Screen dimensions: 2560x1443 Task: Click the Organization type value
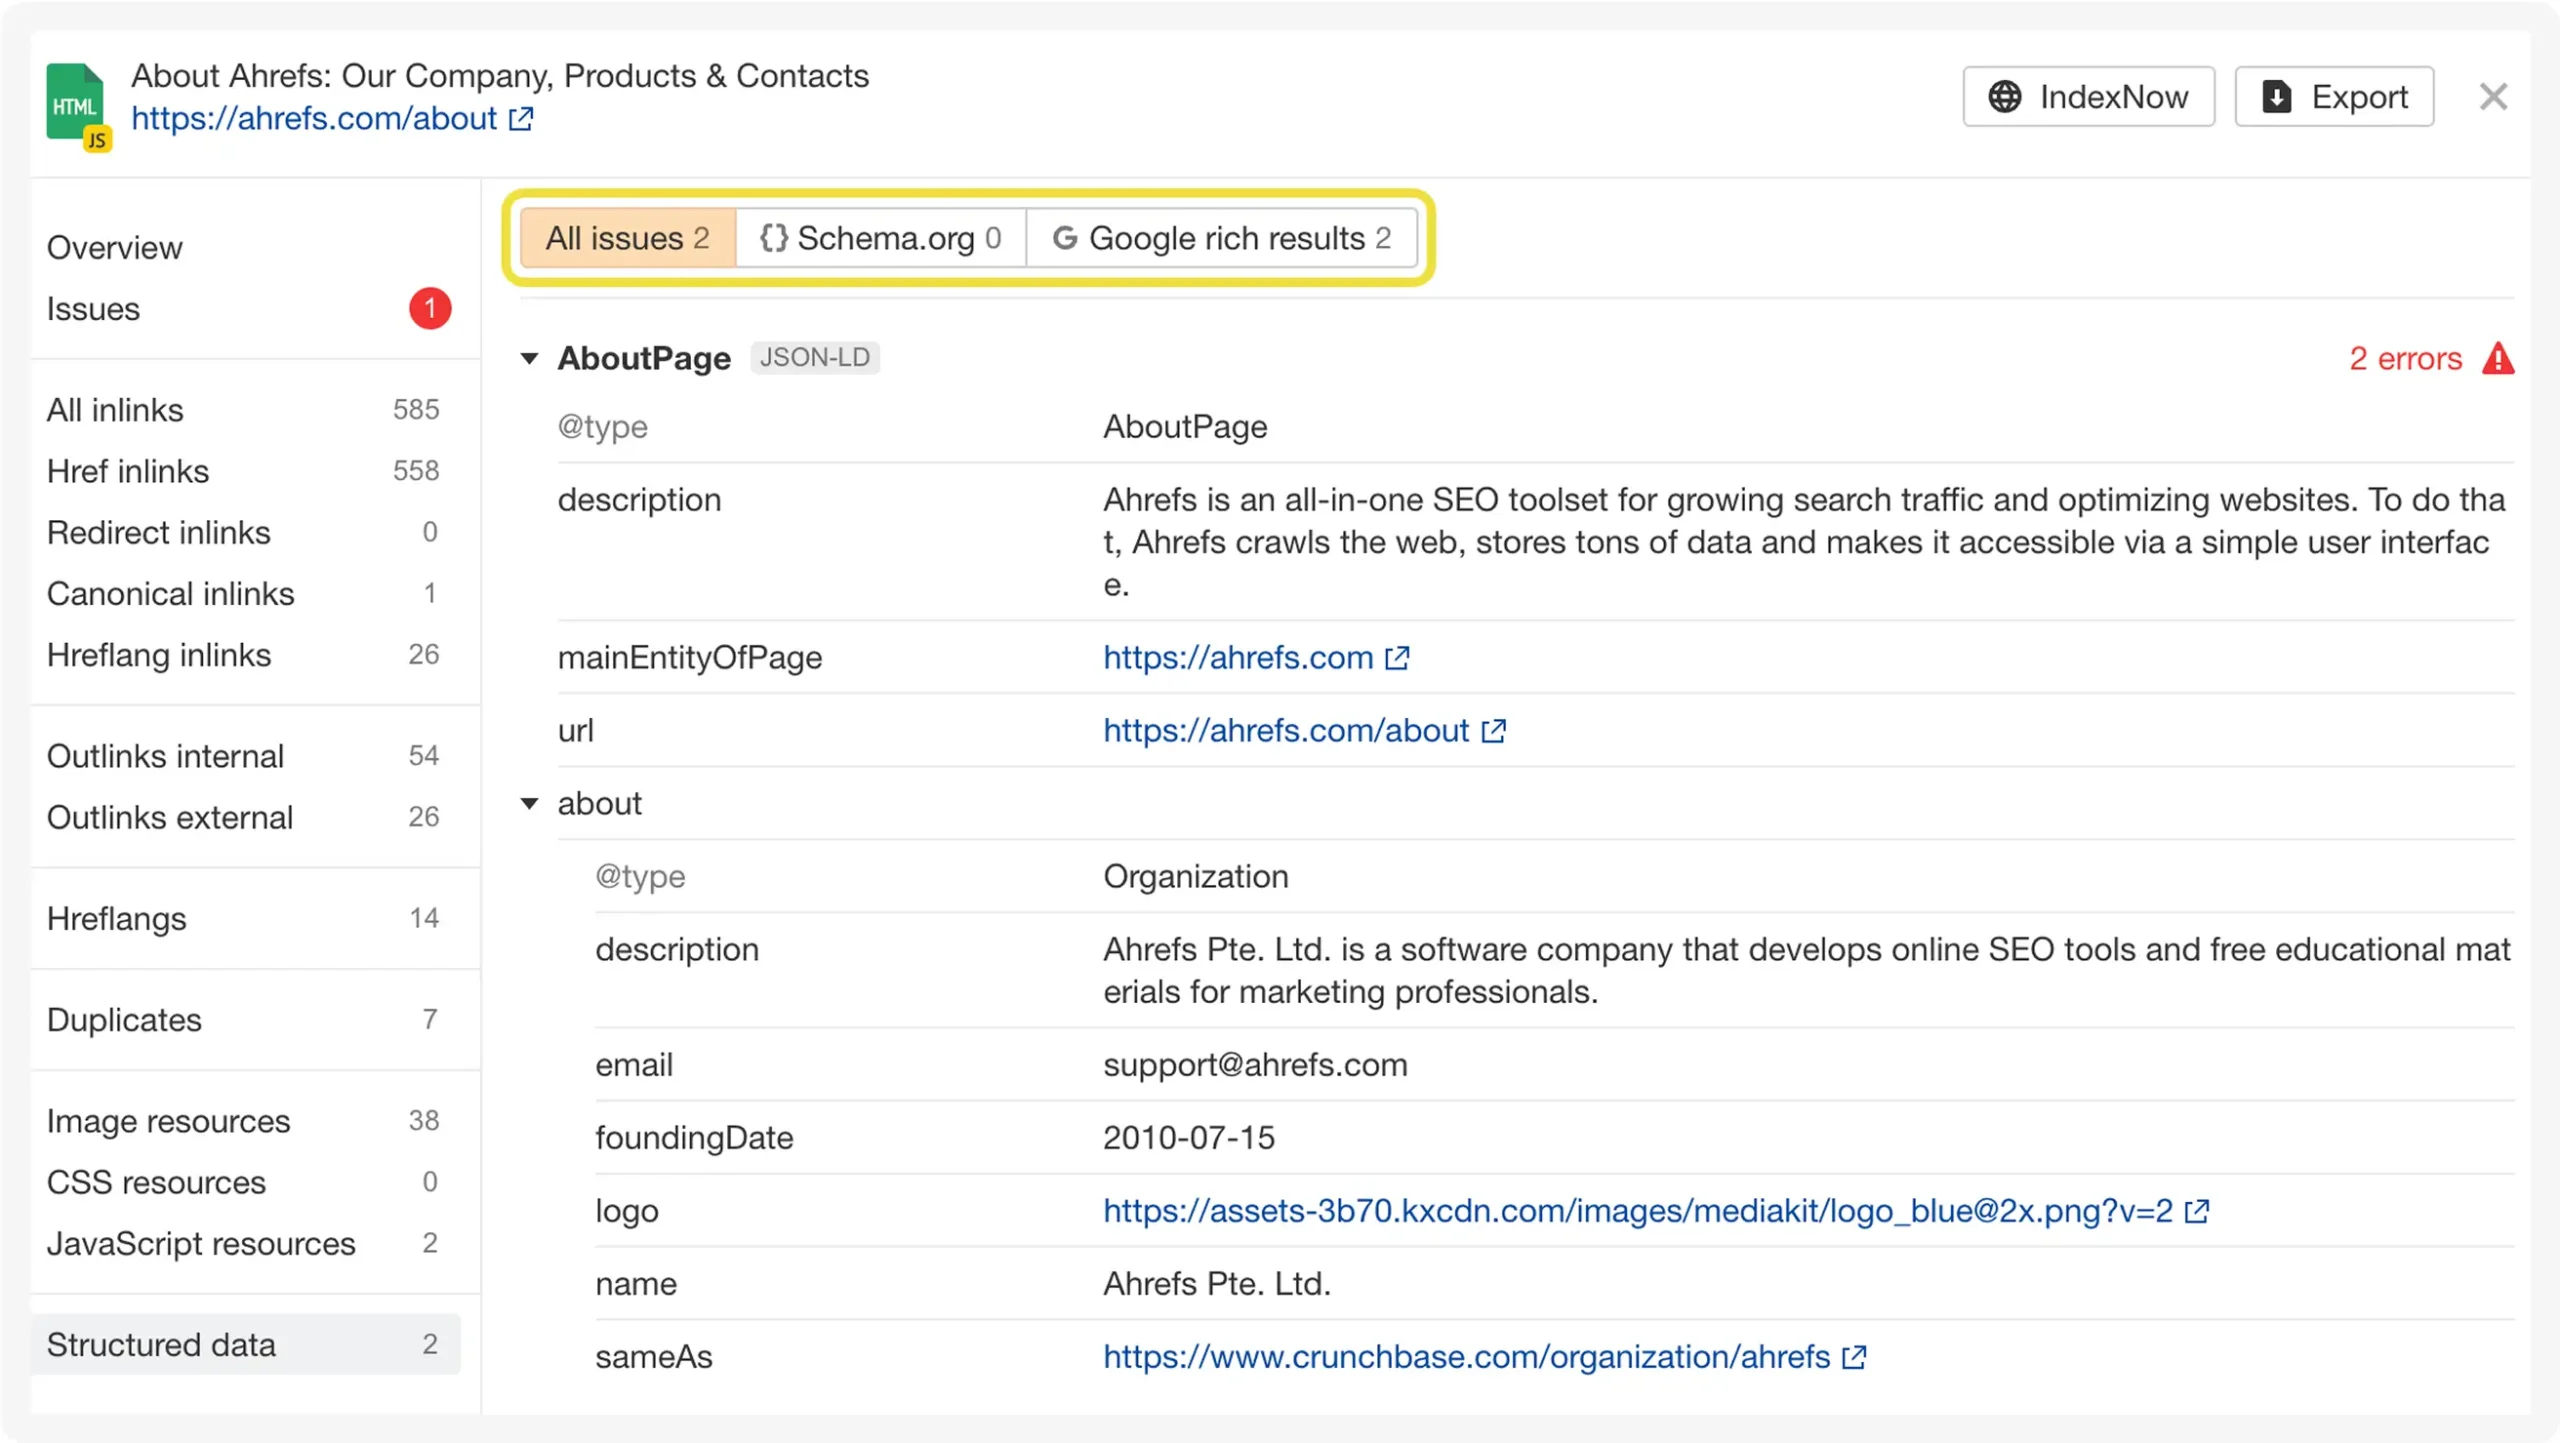click(1196, 877)
